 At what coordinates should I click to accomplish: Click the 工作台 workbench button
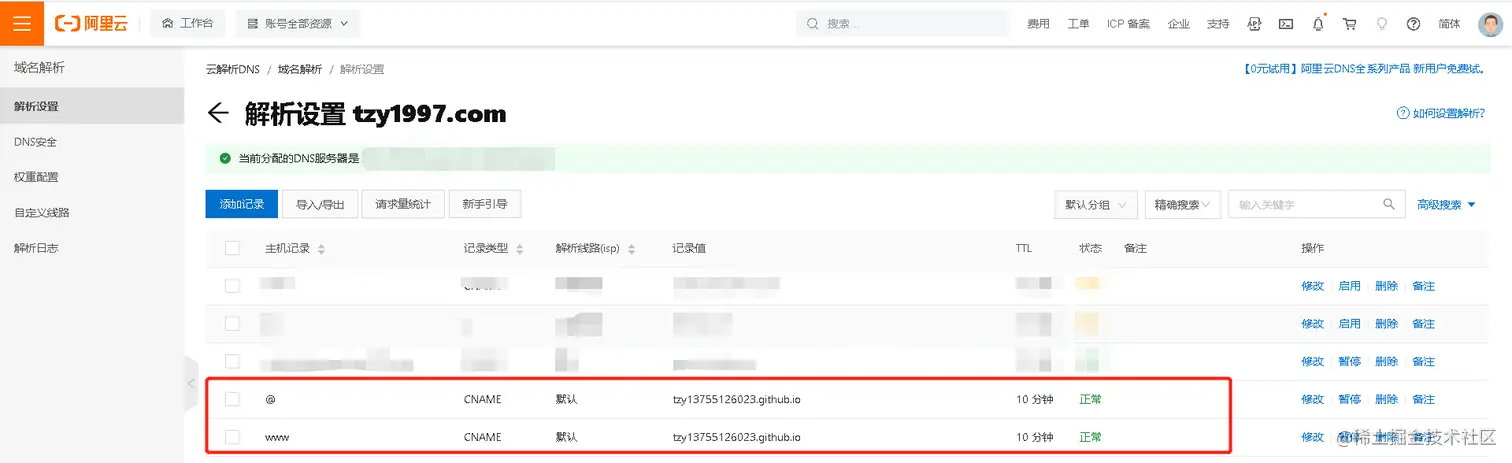(x=188, y=23)
